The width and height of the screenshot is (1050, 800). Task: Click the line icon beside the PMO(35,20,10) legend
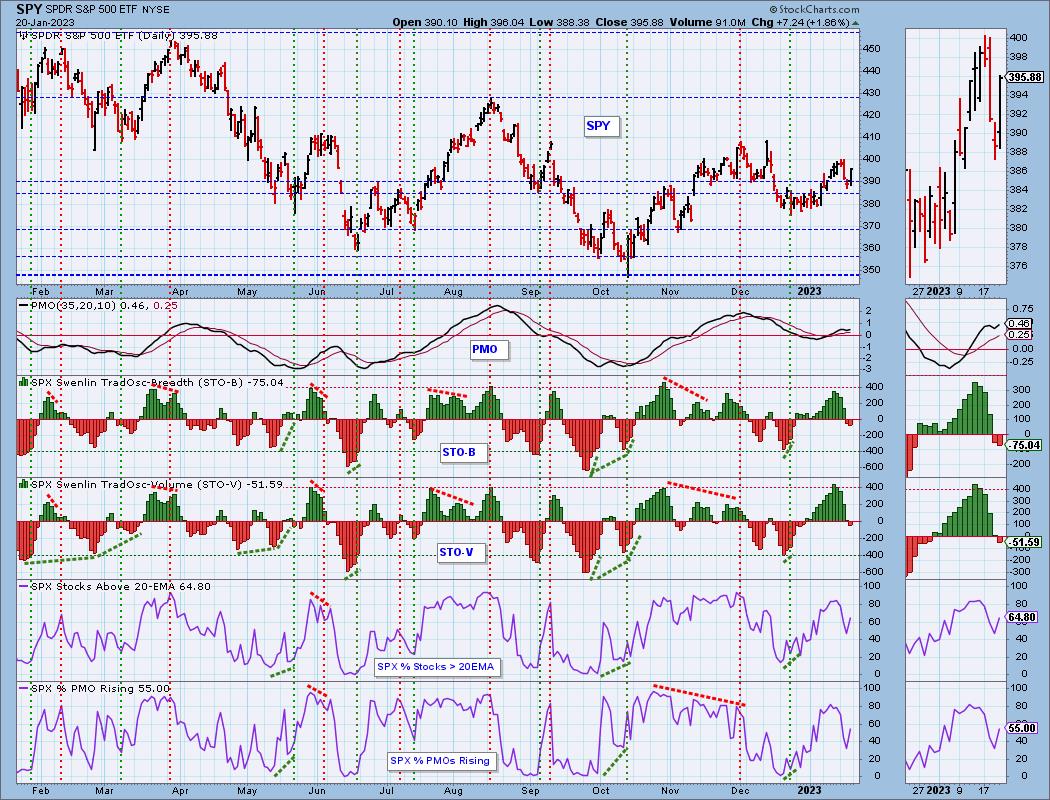(x=23, y=305)
